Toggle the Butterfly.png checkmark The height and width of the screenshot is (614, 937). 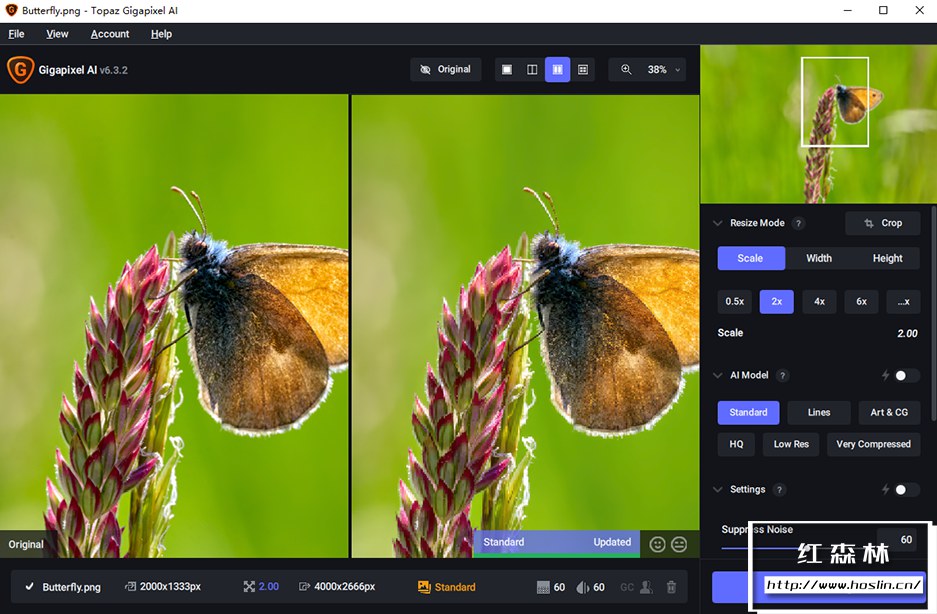29,586
